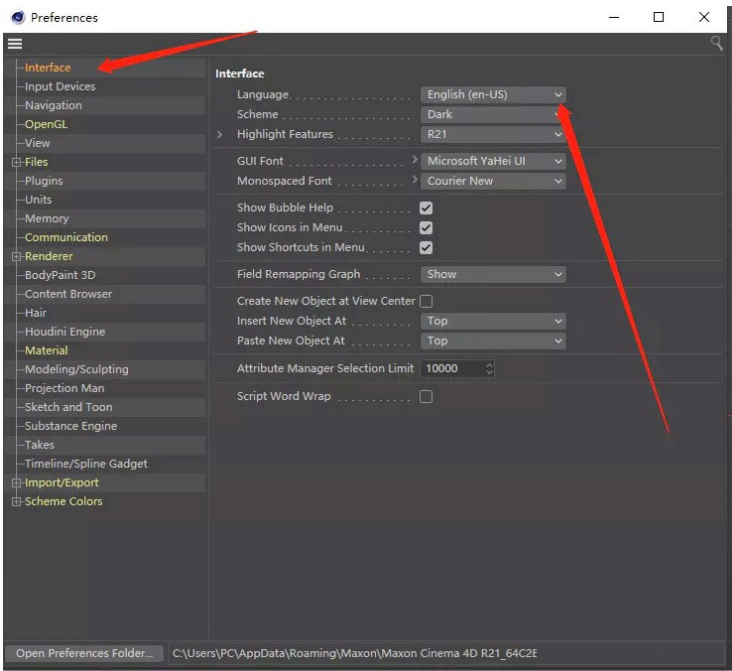Uncheck Show Shortcuts in Menu
This screenshot has height=671, width=732.
click(x=426, y=247)
